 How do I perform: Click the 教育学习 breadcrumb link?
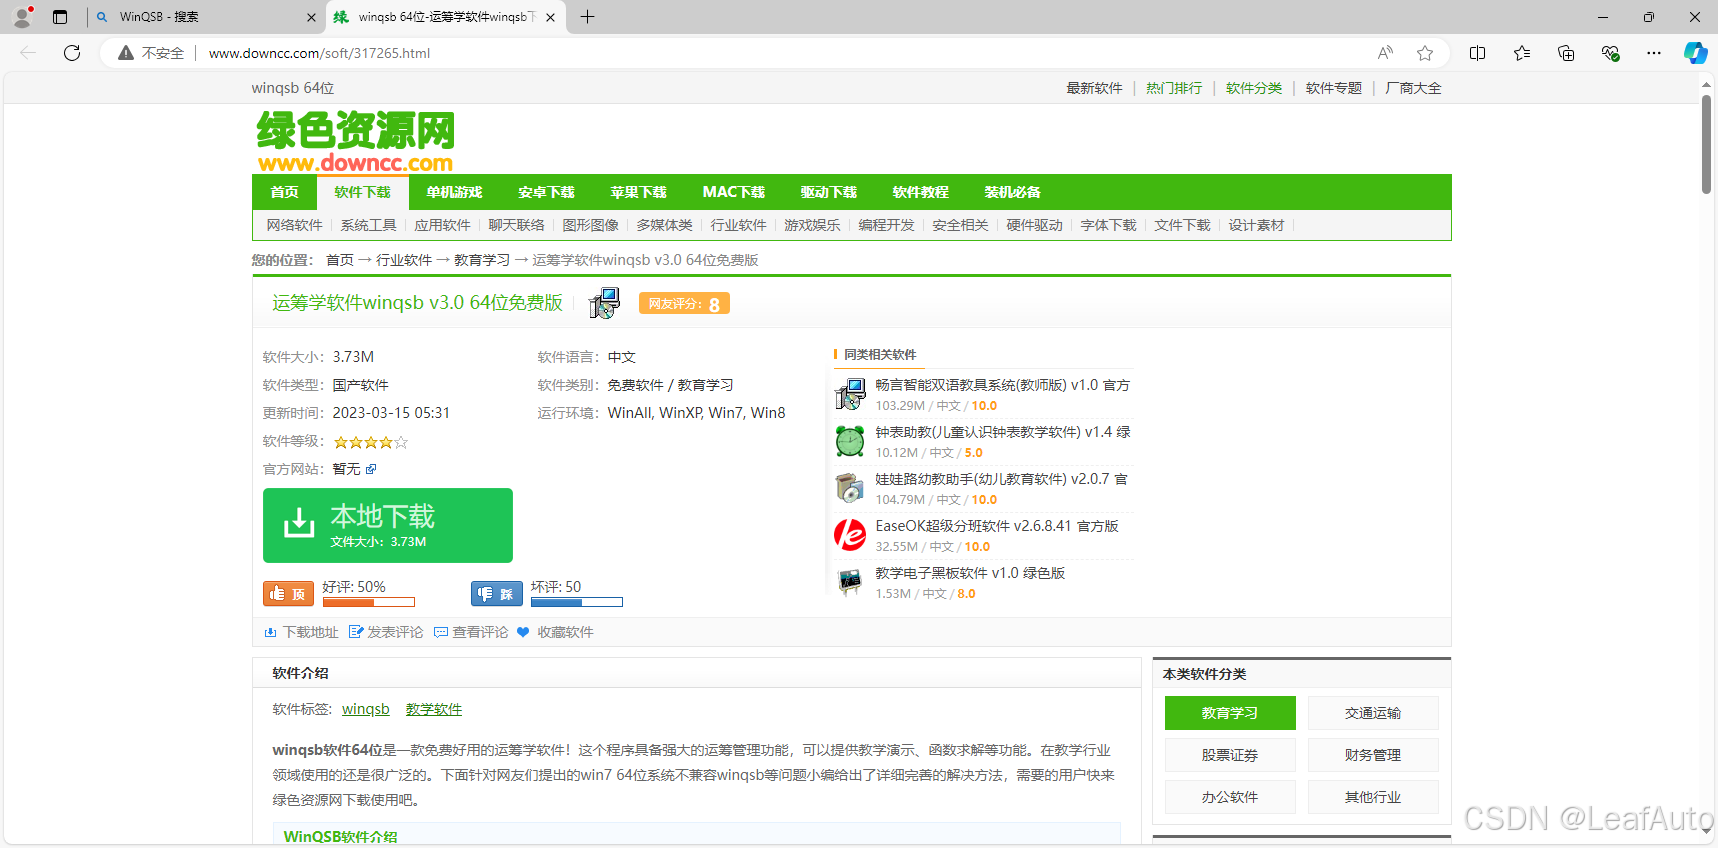click(482, 260)
